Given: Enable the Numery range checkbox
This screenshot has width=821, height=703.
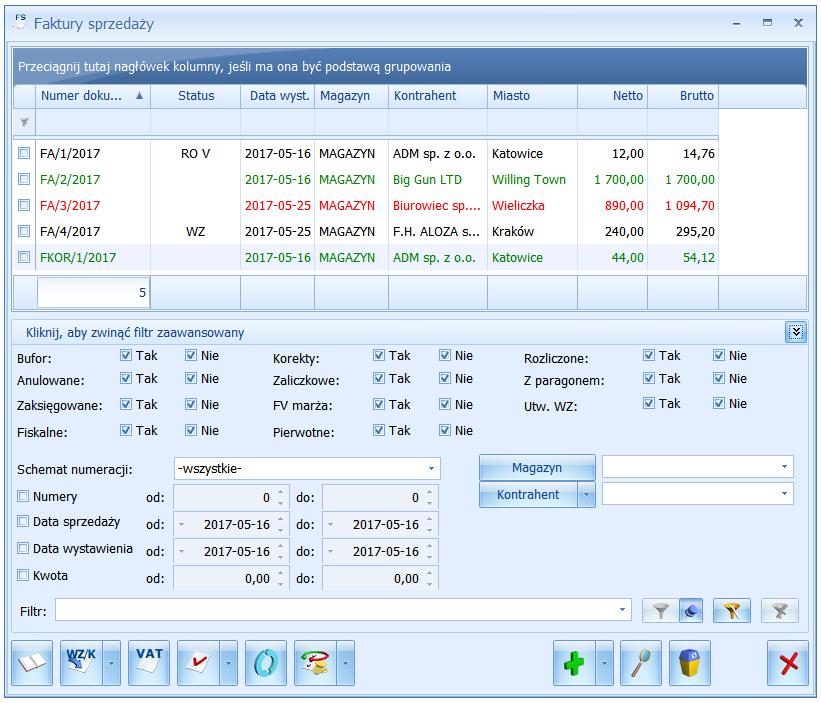Looking at the screenshot, I should pyautogui.click(x=23, y=496).
